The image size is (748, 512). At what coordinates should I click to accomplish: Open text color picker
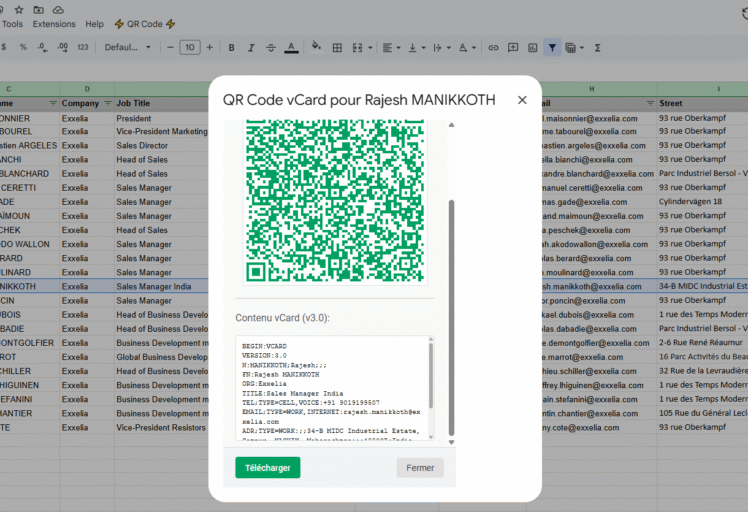click(291, 47)
